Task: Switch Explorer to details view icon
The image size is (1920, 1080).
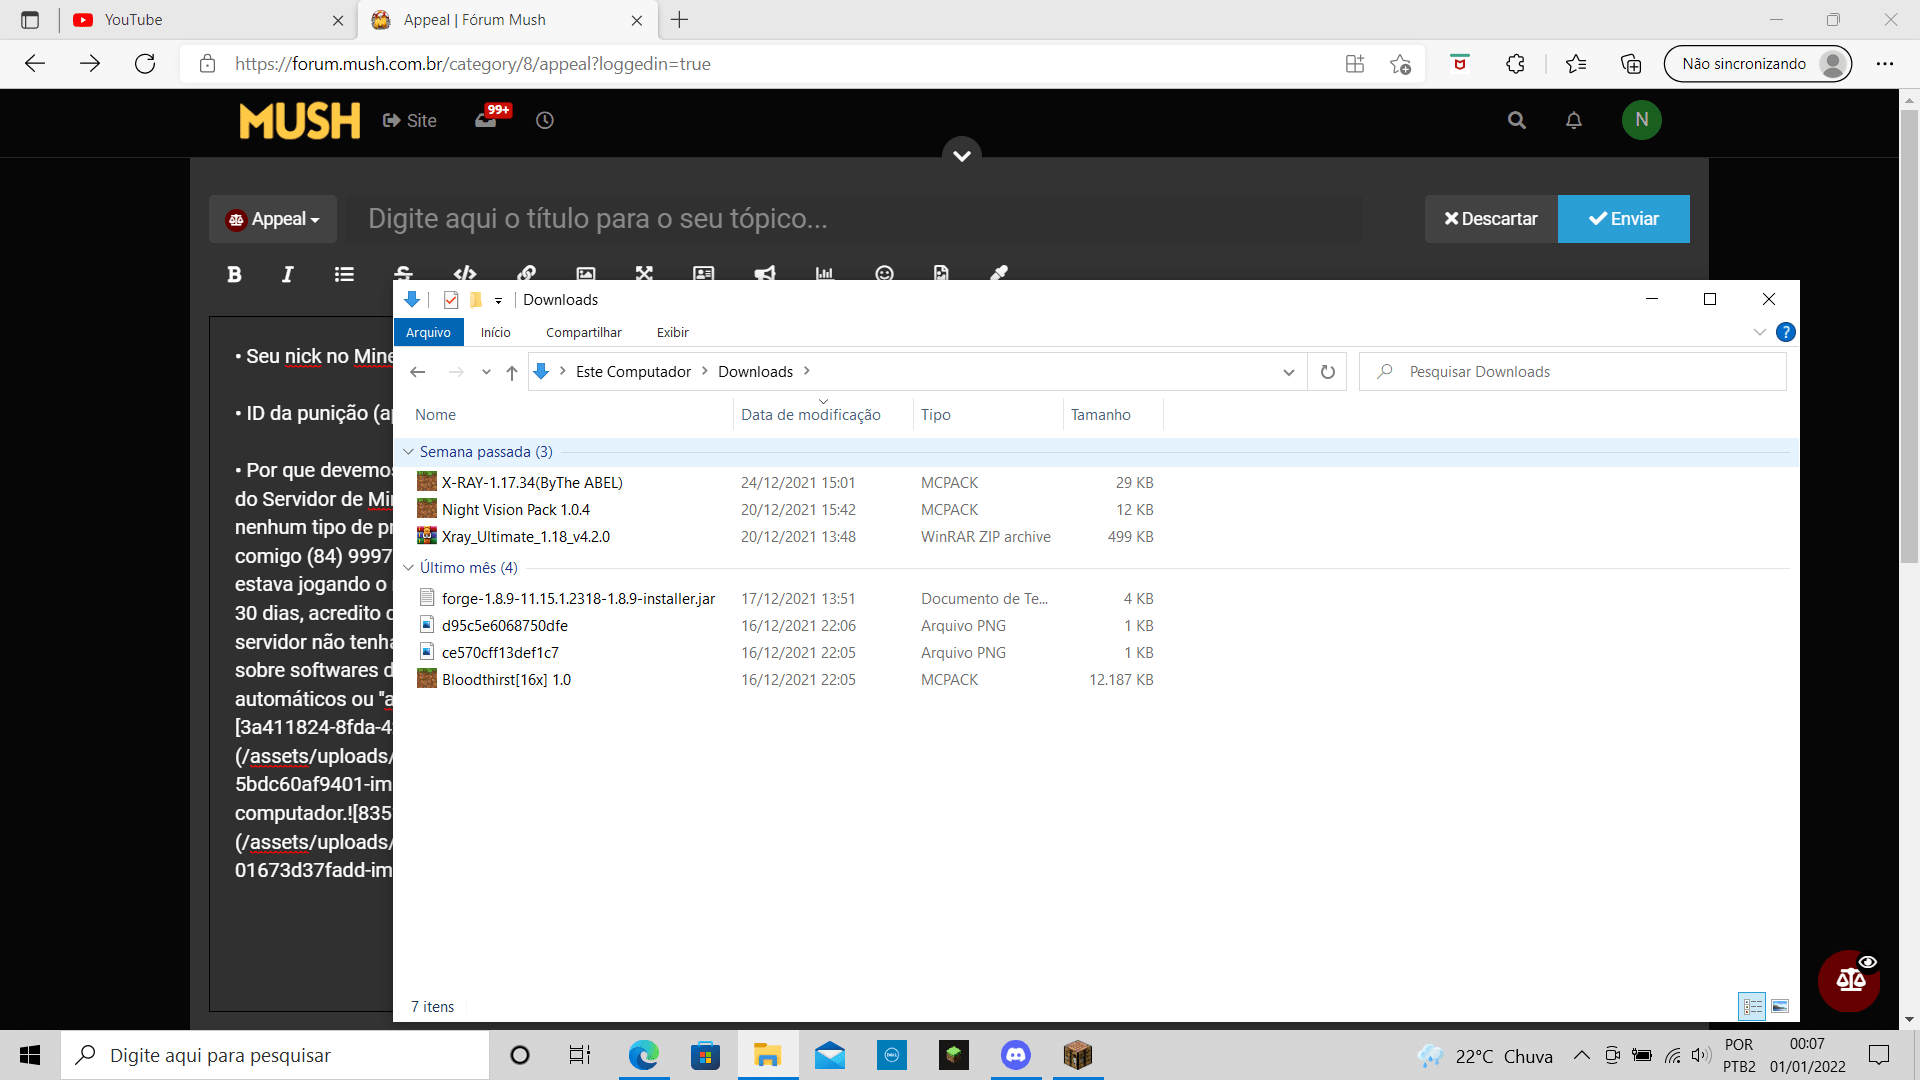Action: (x=1753, y=1006)
